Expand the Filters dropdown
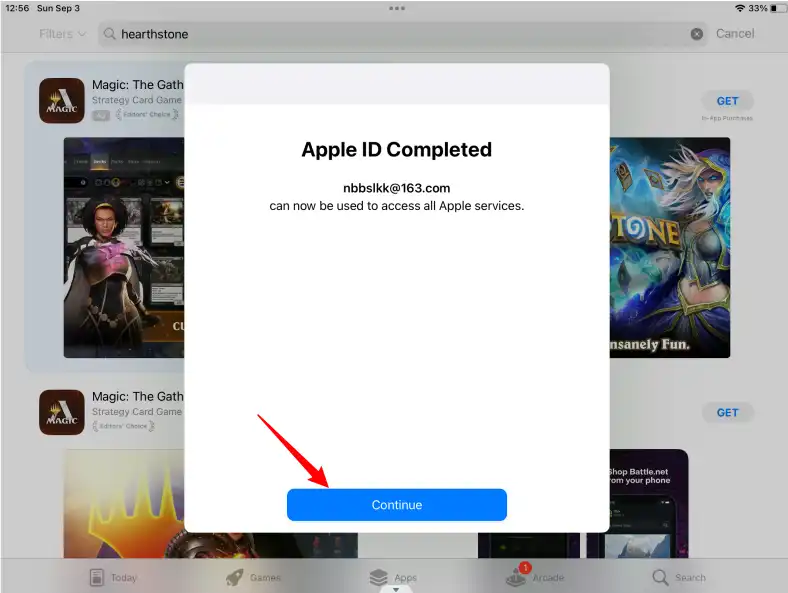This screenshot has width=788, height=593. tap(61, 34)
